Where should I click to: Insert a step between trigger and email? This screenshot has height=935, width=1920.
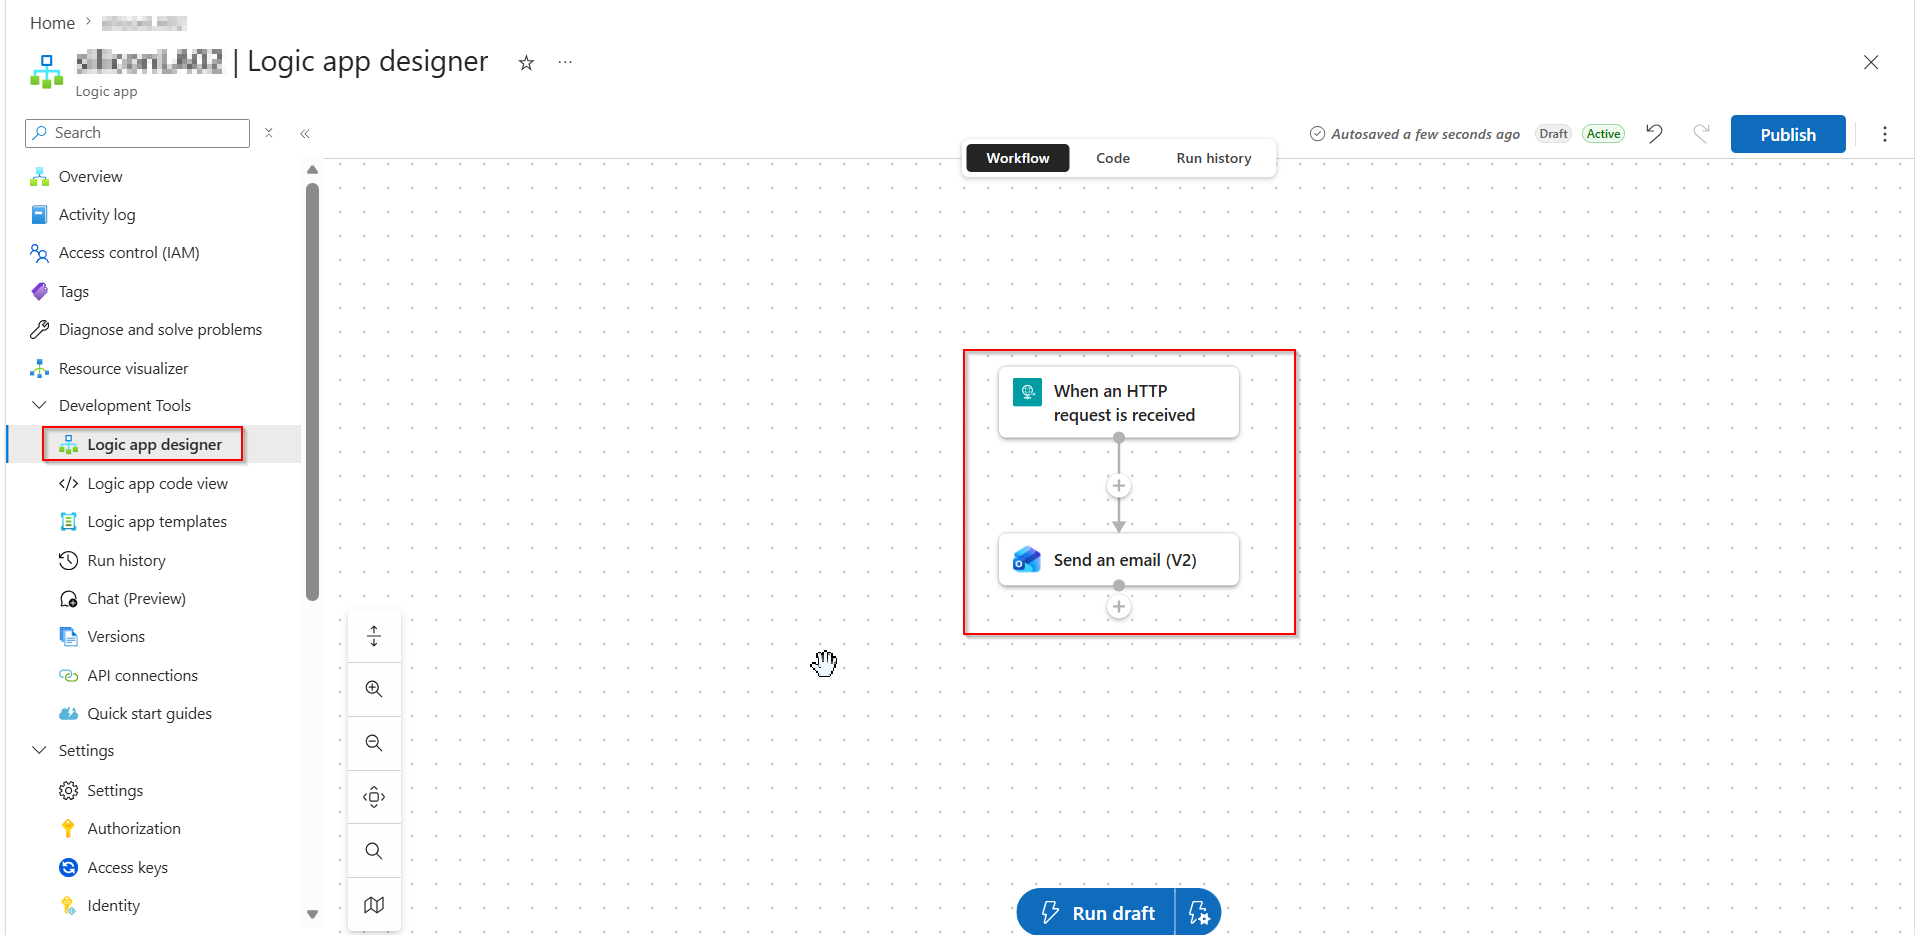point(1119,486)
